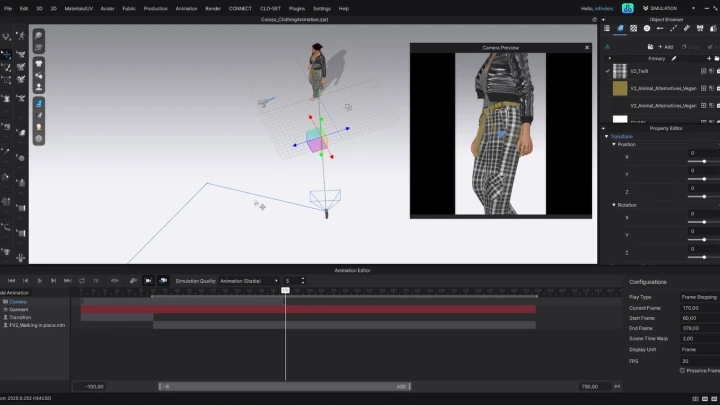This screenshot has height=405, width=720.
Task: Click the edit pencil beside Primary
Action: click(674, 58)
